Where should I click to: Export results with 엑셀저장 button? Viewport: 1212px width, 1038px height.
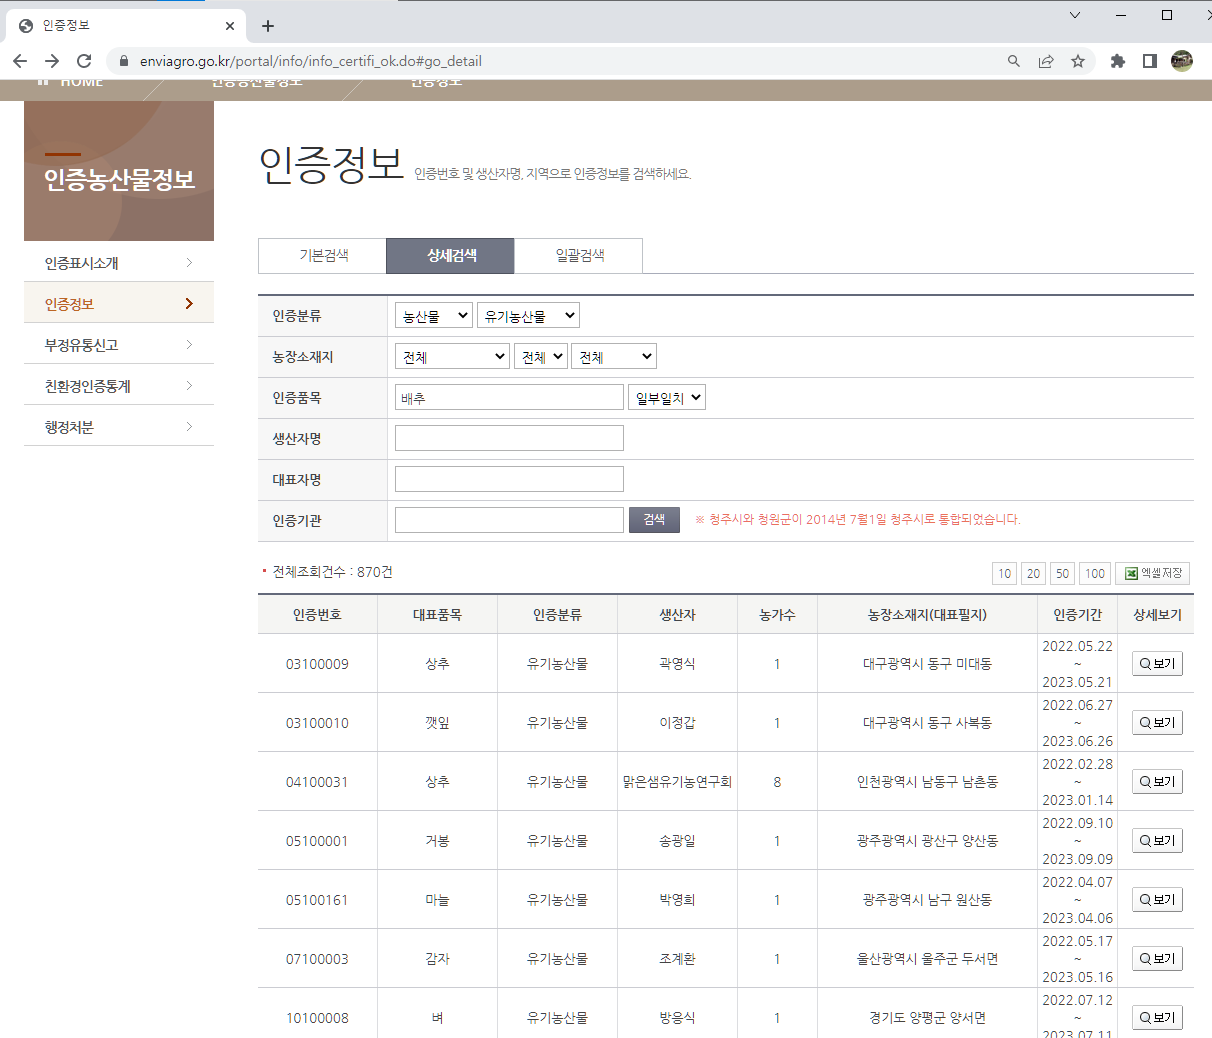(1152, 573)
